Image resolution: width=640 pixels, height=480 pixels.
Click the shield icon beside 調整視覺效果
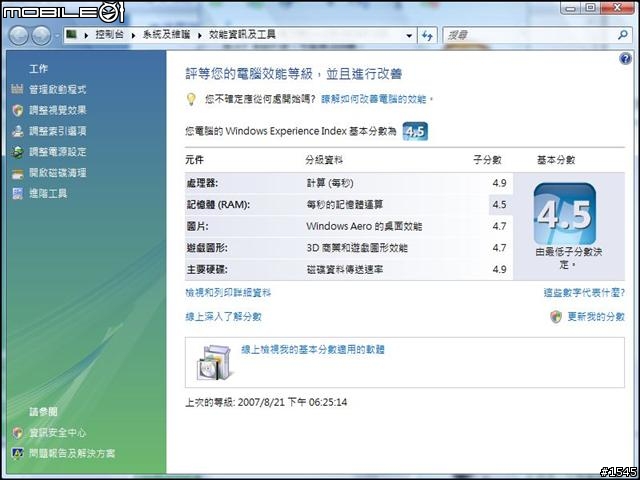pos(17,110)
